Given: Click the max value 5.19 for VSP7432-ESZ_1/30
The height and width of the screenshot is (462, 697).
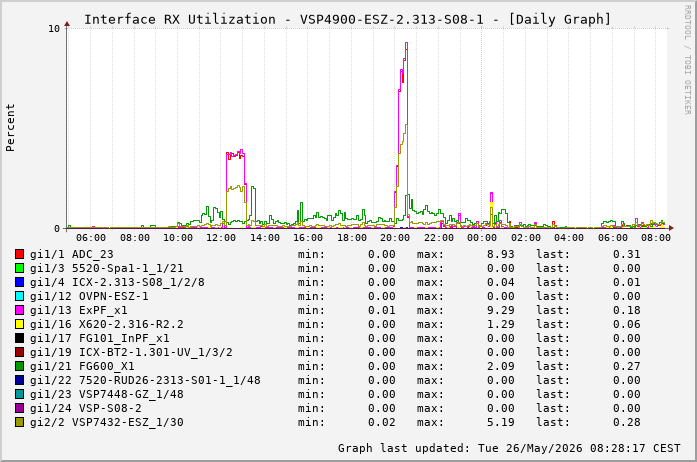Looking at the screenshot, I should click(501, 422).
